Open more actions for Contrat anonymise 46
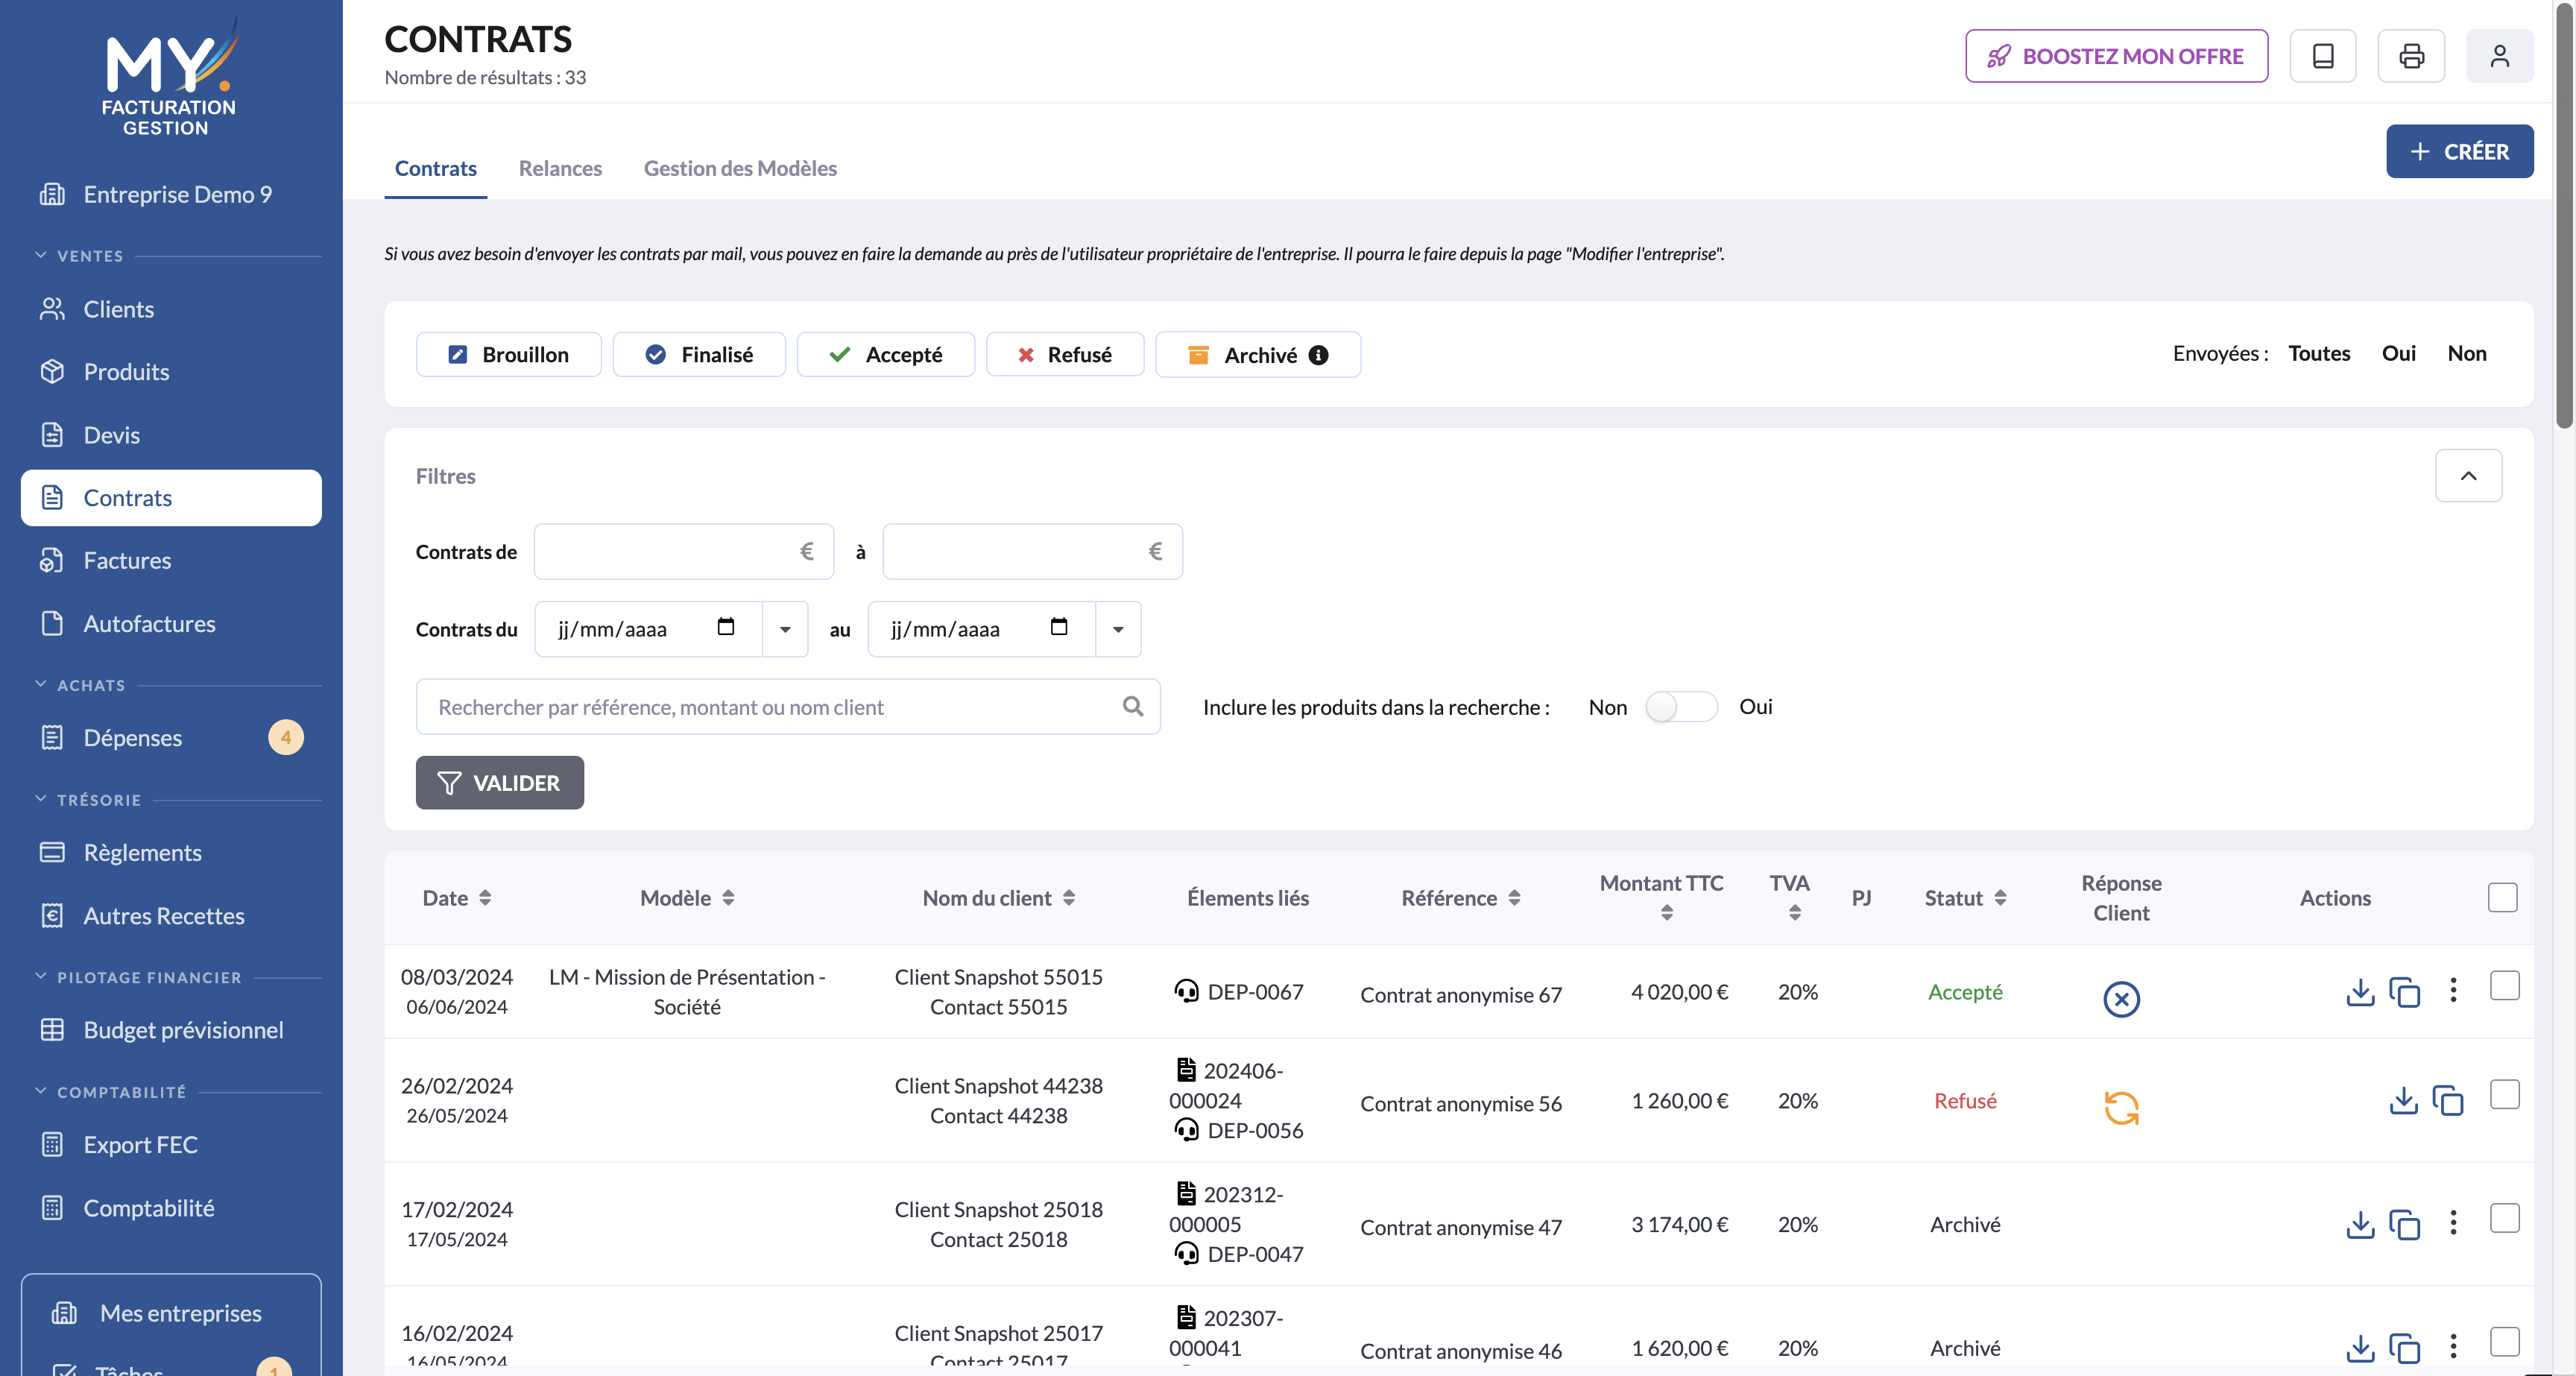The height and width of the screenshot is (1376, 2576). pos(2453,1346)
